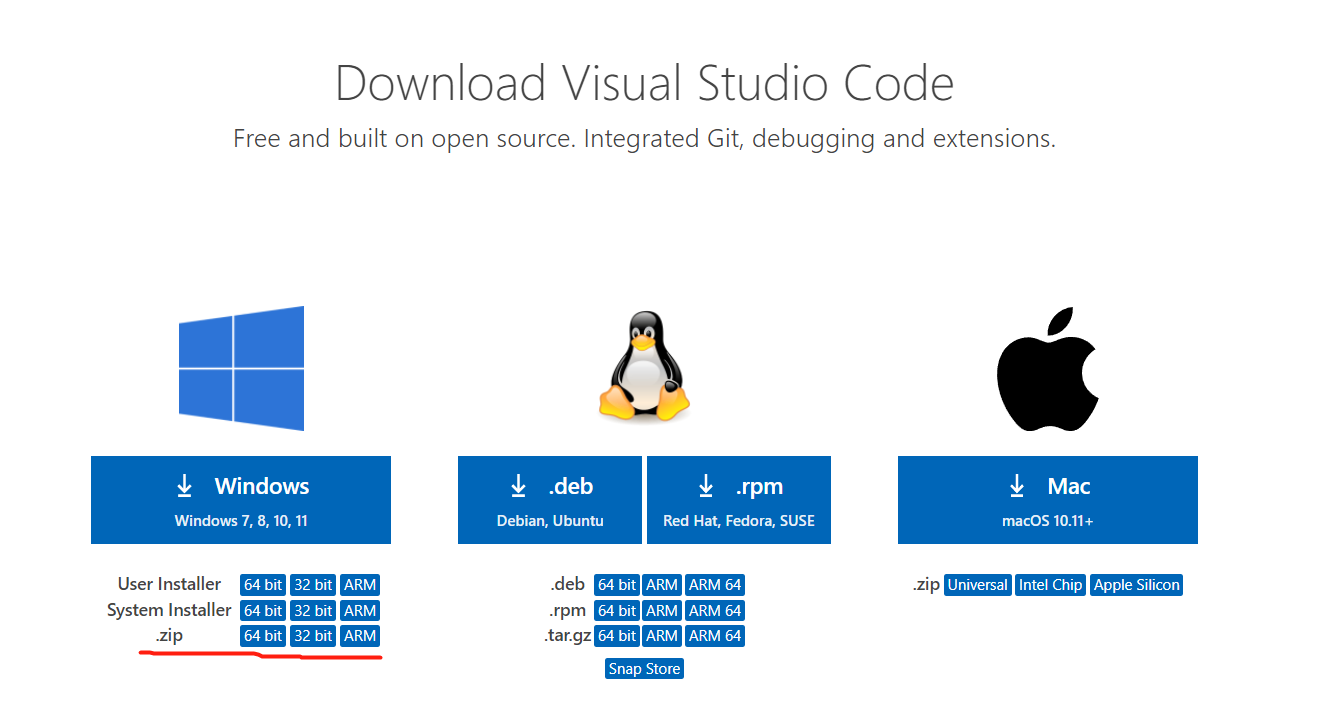Choose System Installer 64 bit

pyautogui.click(x=263, y=611)
